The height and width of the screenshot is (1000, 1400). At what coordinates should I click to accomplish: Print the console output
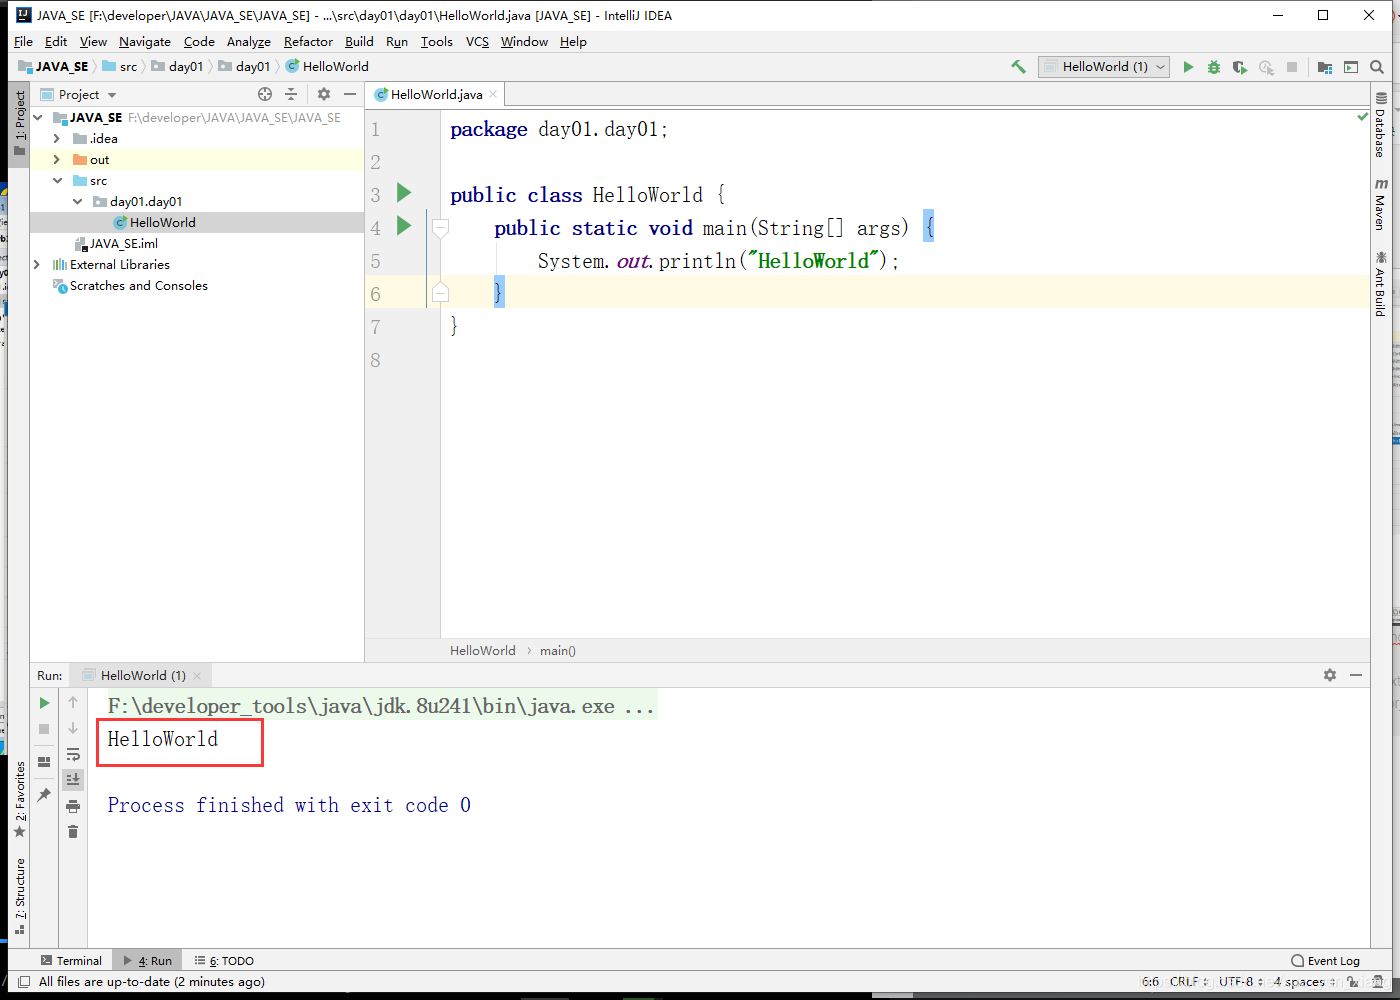[73, 806]
